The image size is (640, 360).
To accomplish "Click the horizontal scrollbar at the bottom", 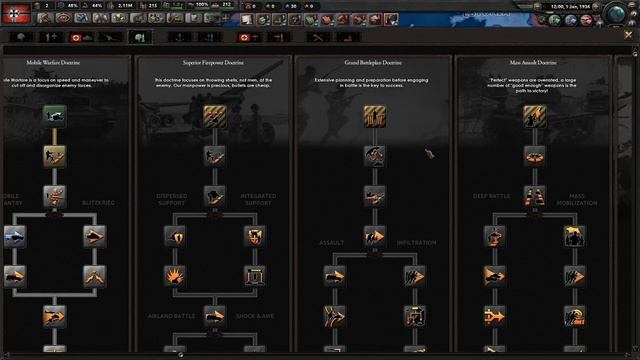I will [316, 356].
